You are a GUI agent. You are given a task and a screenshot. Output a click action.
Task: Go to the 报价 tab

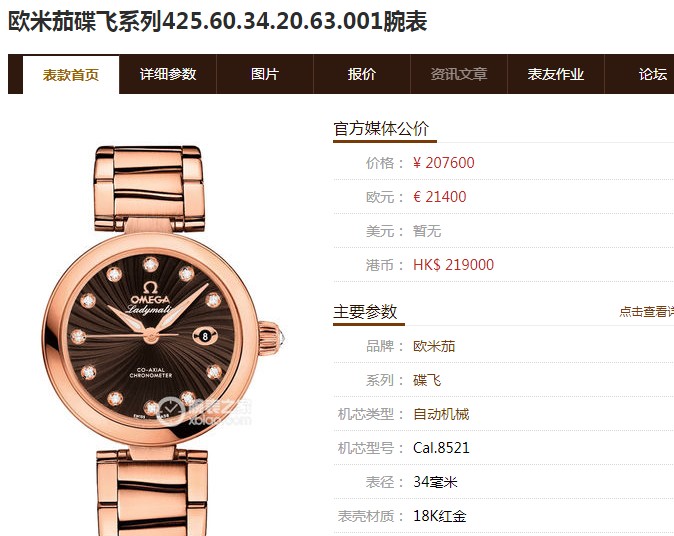coord(362,74)
